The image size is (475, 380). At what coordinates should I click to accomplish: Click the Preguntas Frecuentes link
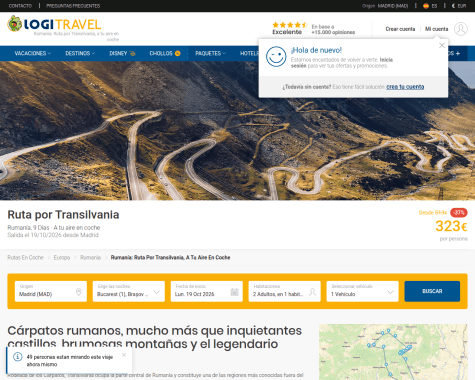click(73, 6)
